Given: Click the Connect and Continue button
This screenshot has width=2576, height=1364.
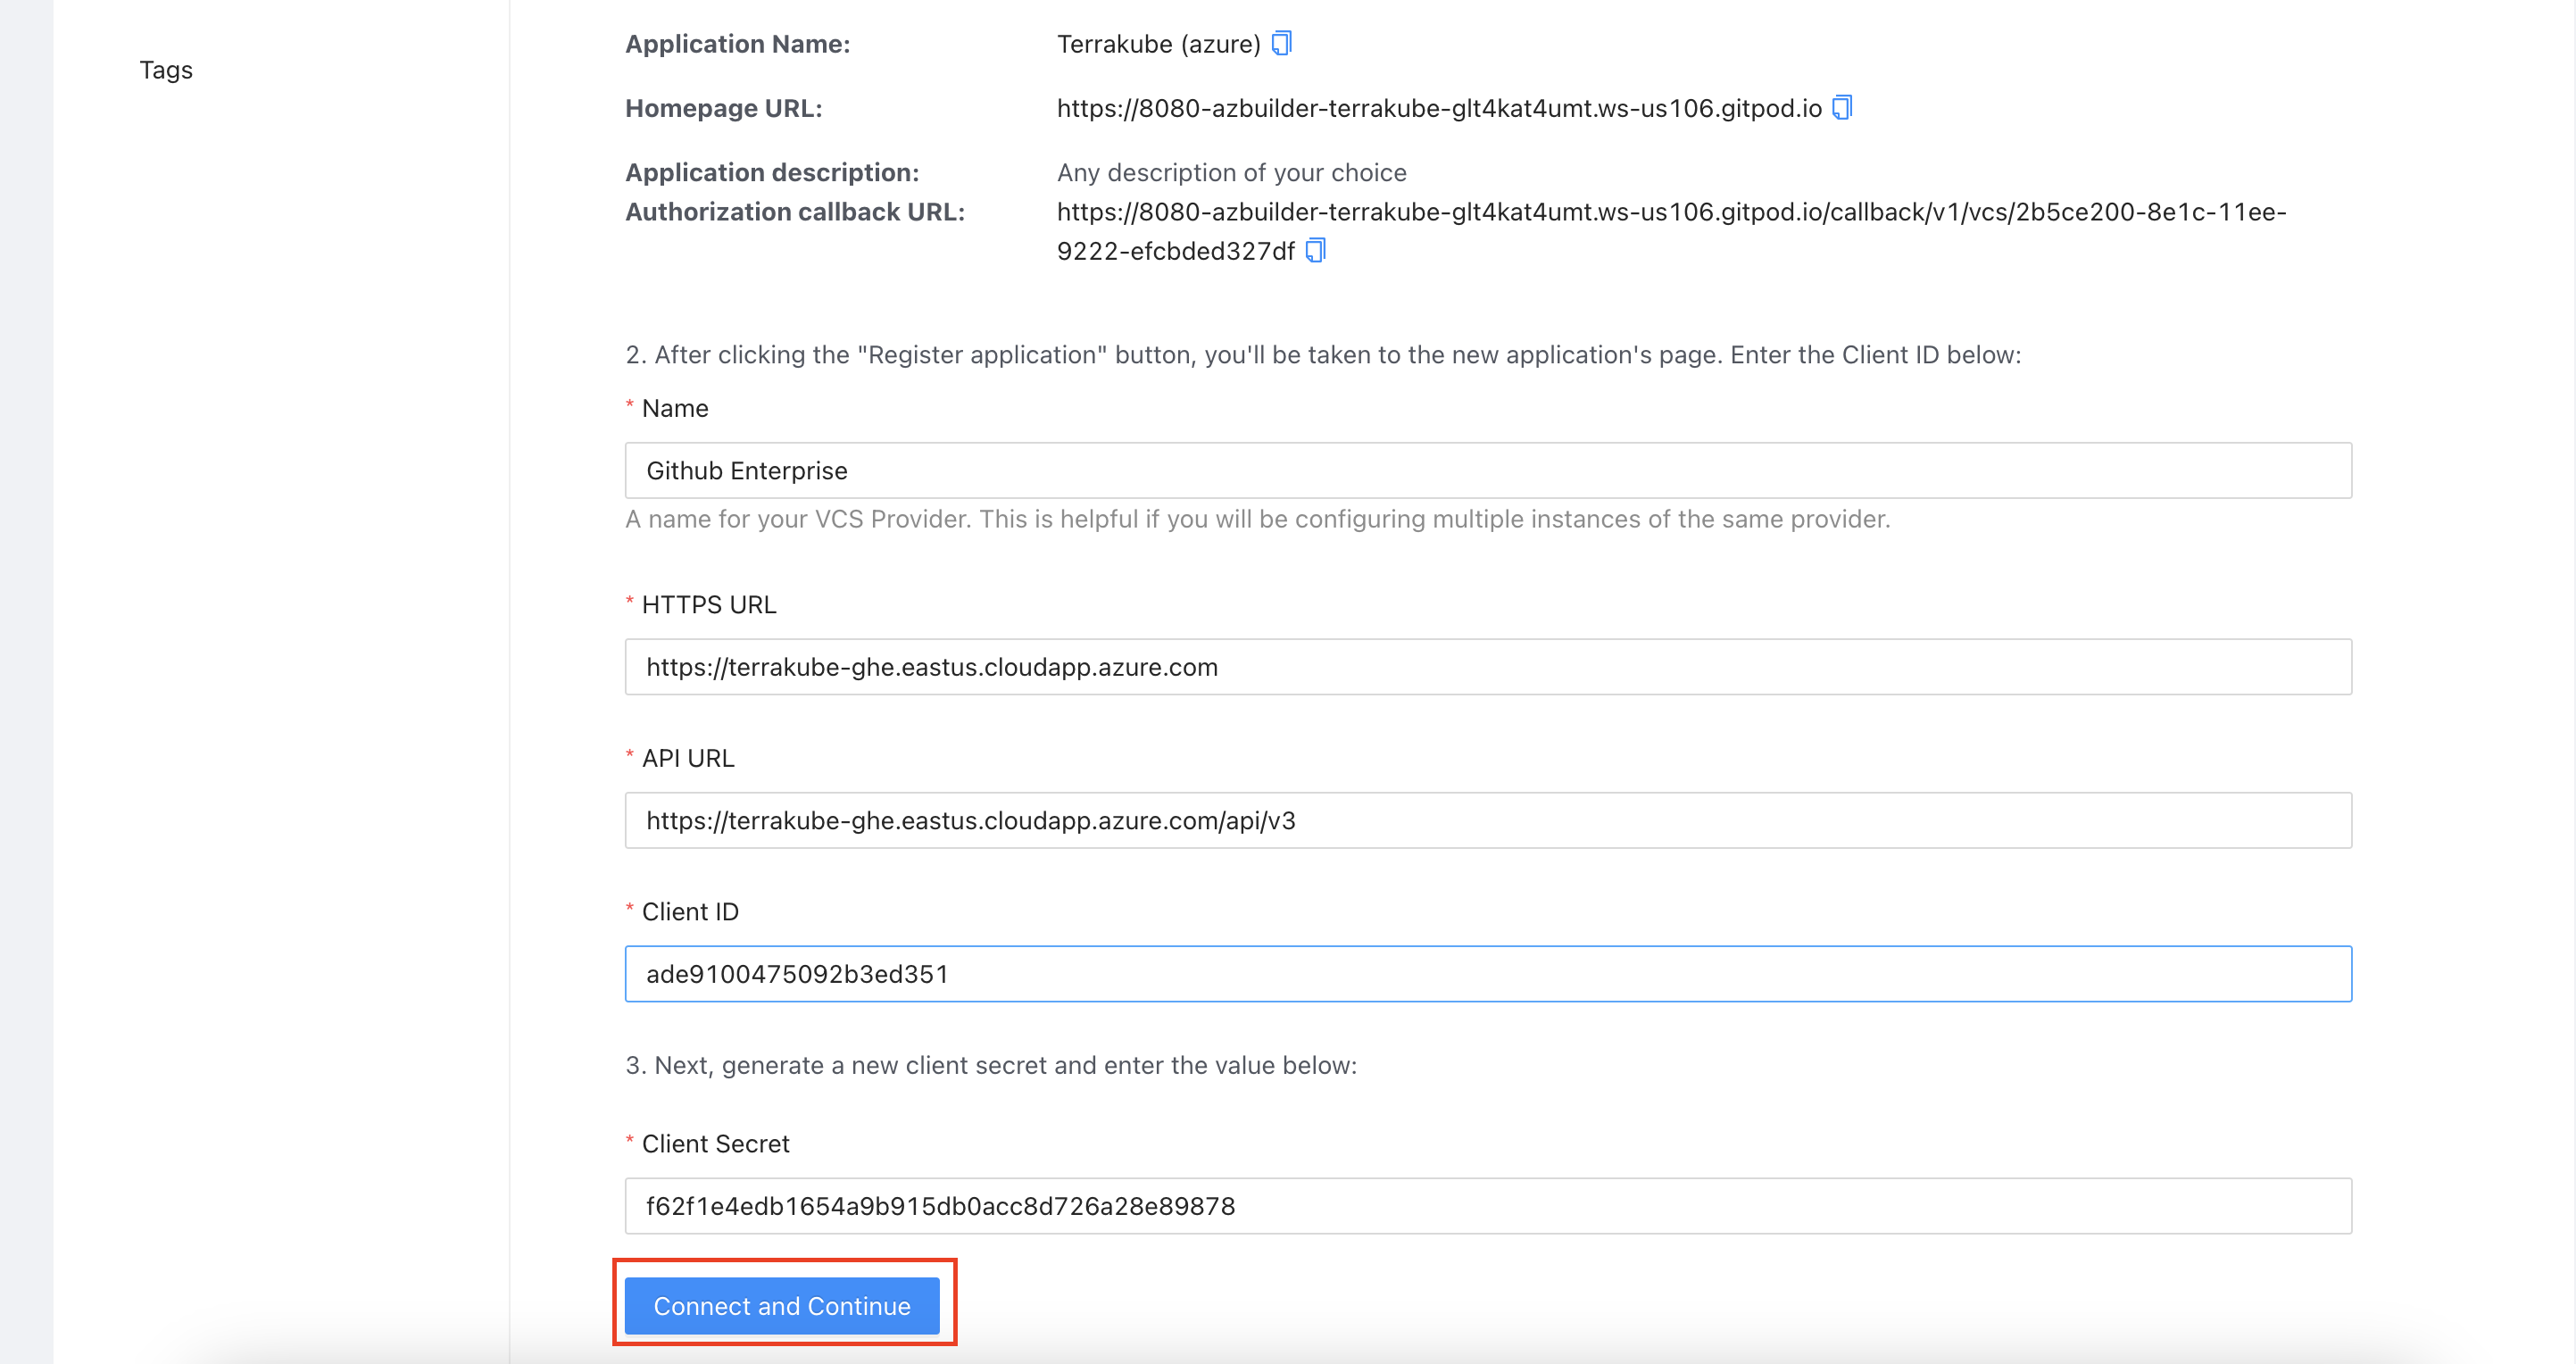Looking at the screenshot, I should (782, 1305).
